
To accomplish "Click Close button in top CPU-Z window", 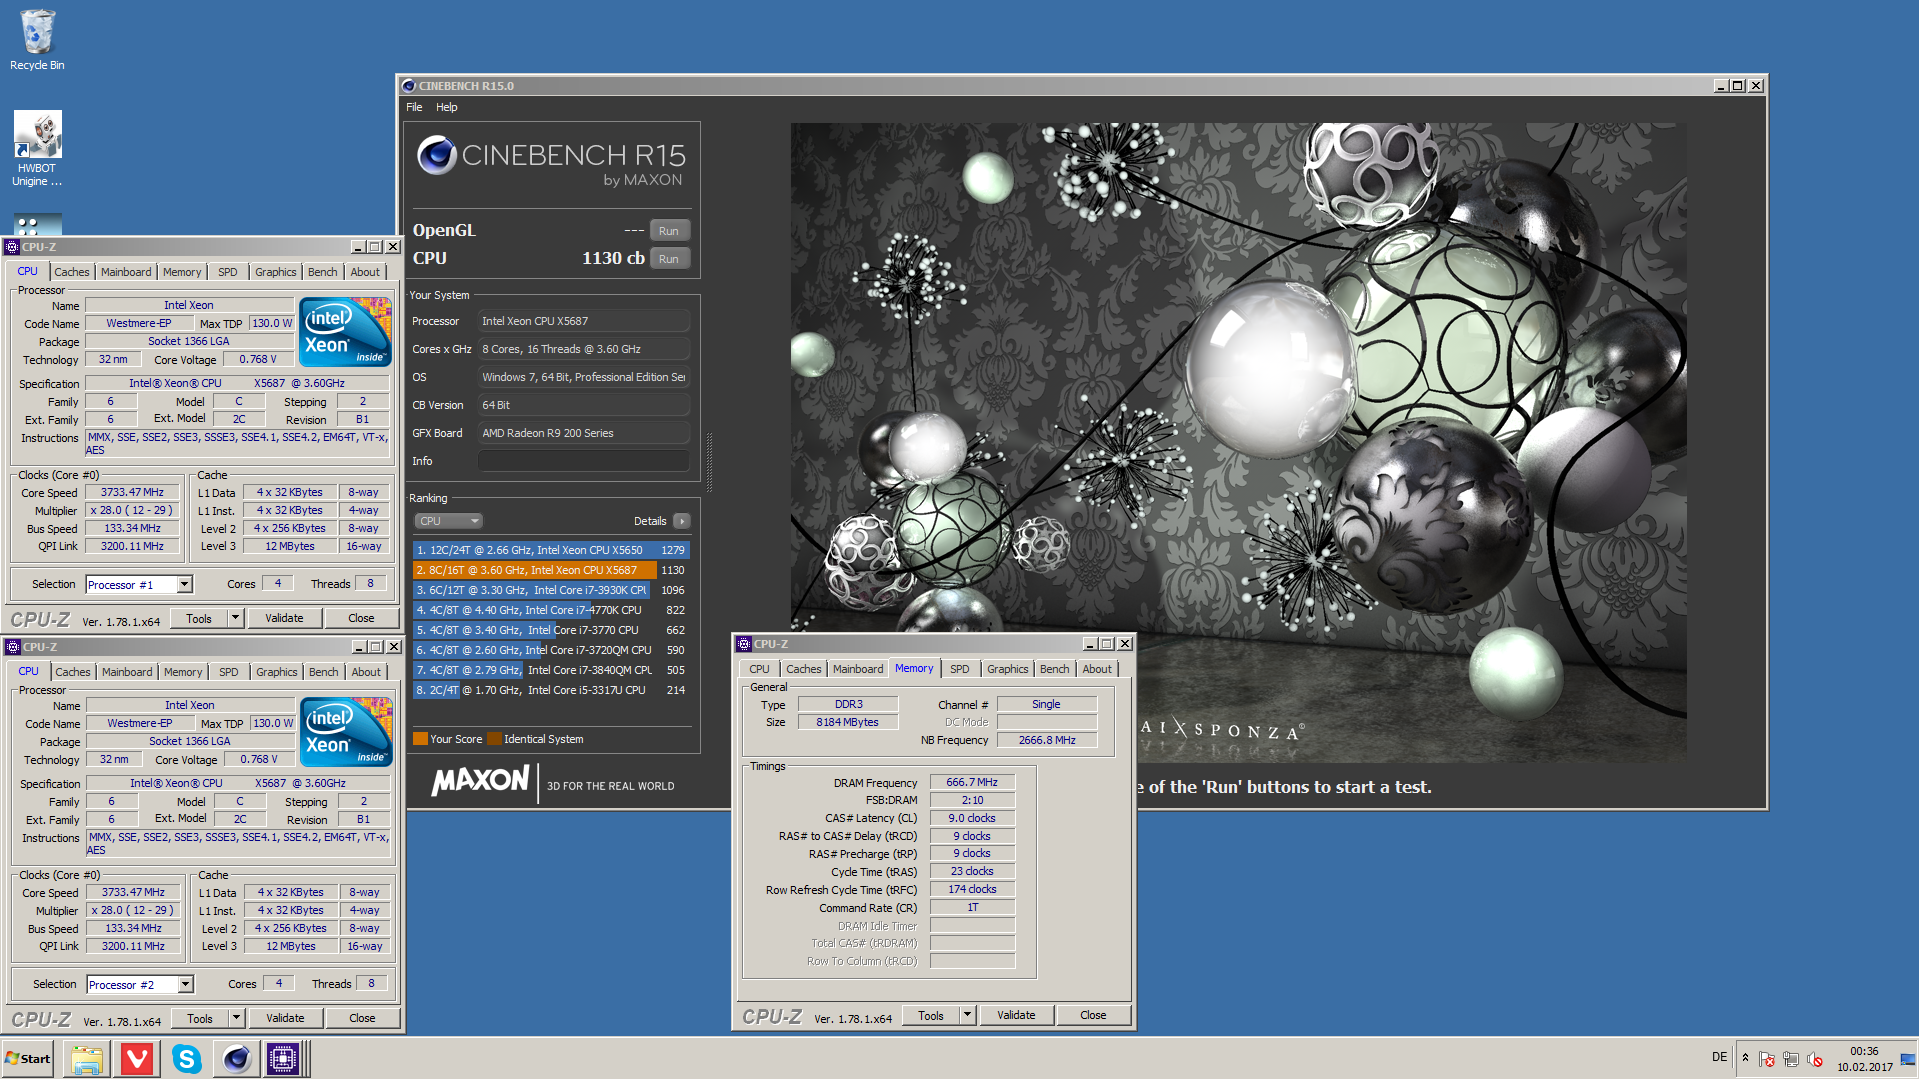I will 361,618.
